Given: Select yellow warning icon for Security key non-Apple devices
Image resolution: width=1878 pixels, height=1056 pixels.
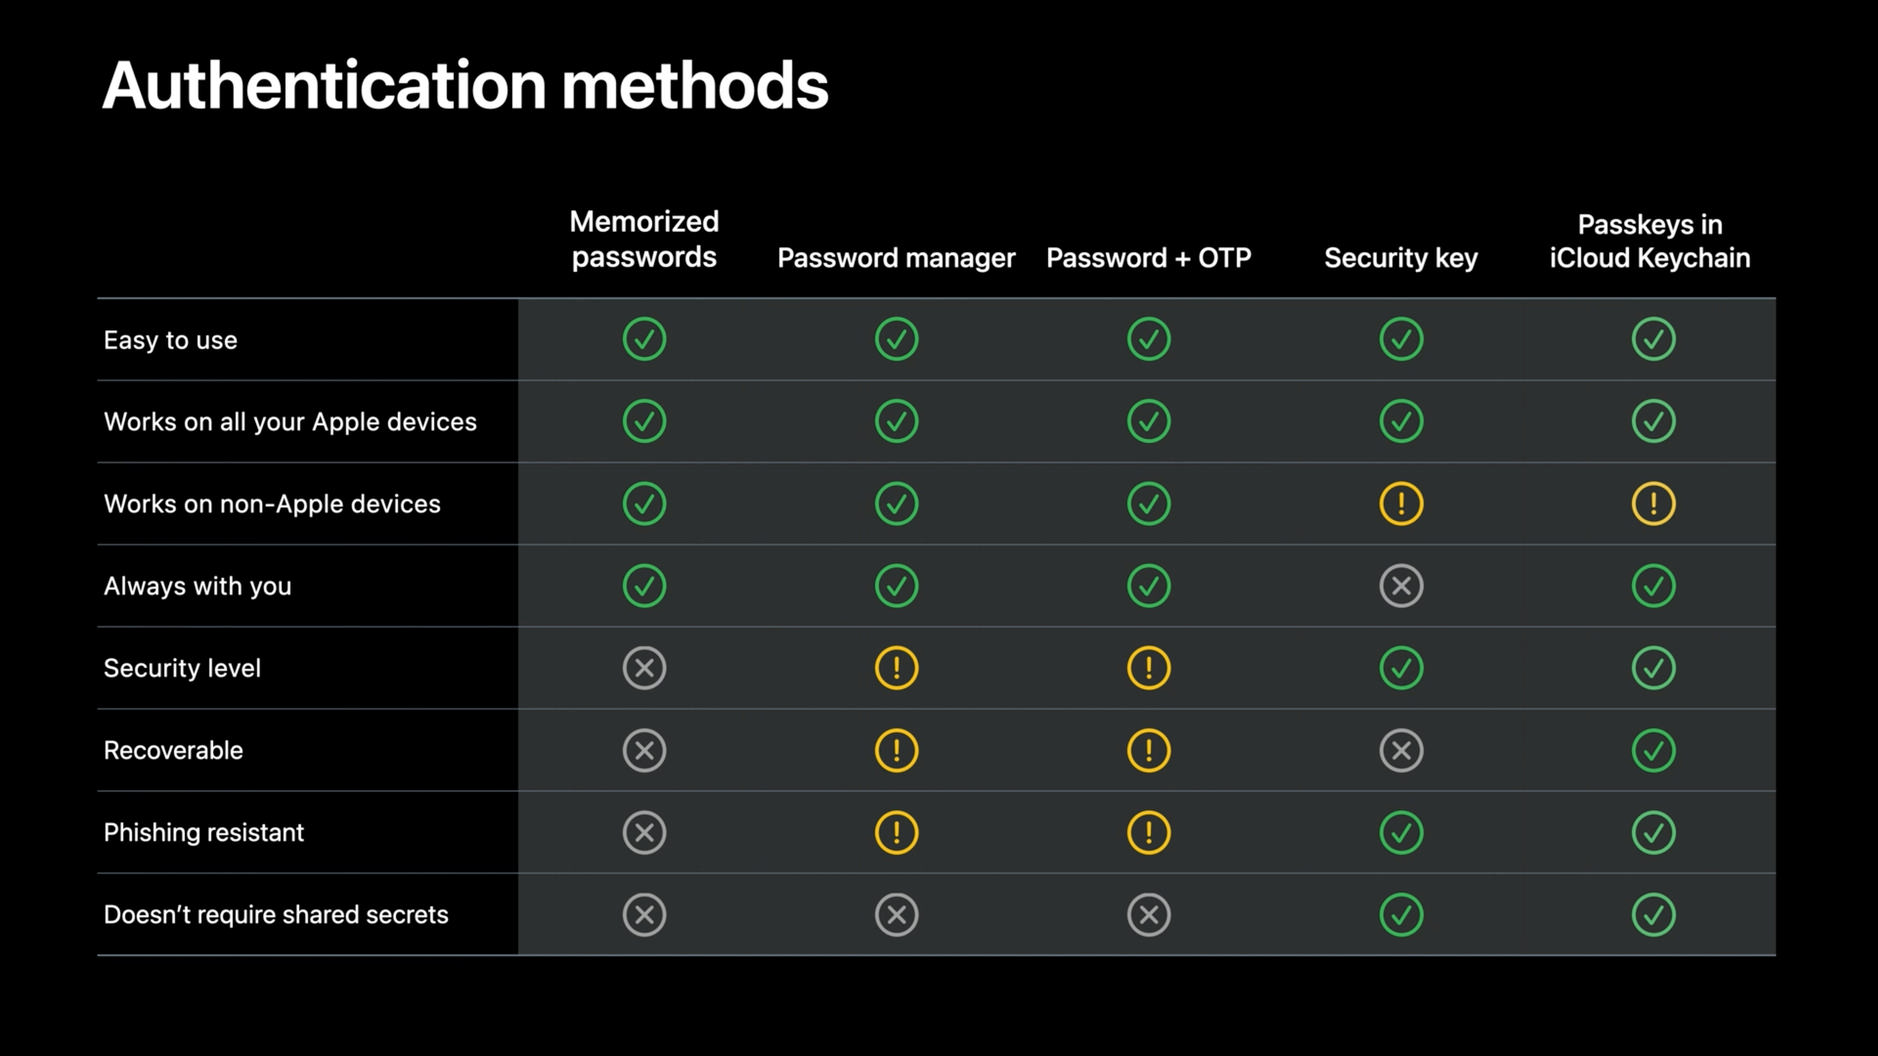Looking at the screenshot, I should tap(1401, 503).
